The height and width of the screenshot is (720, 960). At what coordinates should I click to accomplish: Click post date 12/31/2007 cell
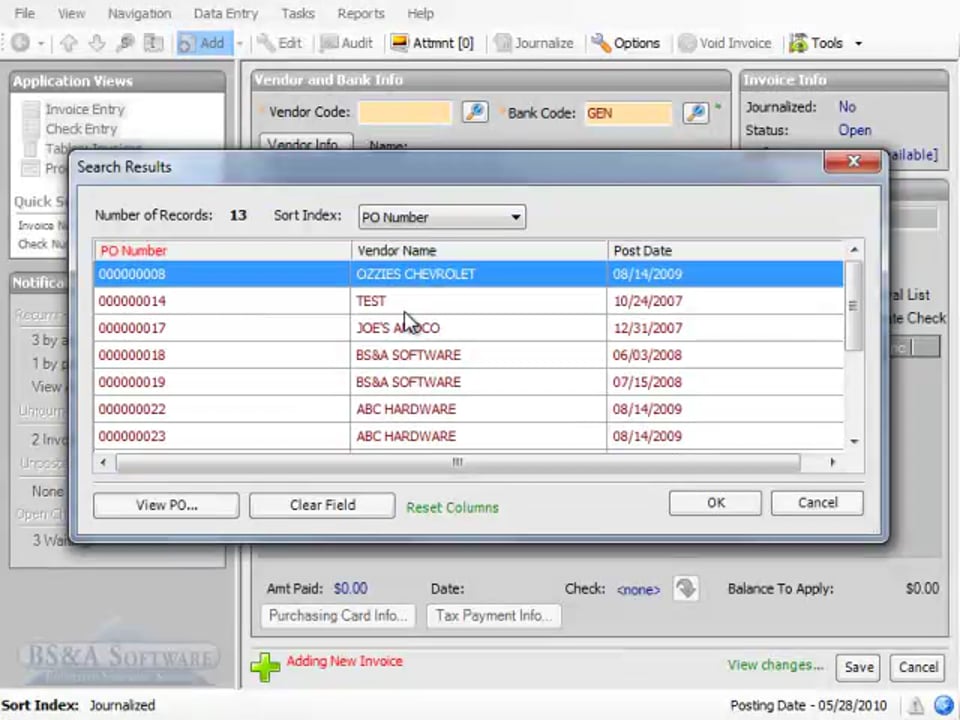click(726, 328)
